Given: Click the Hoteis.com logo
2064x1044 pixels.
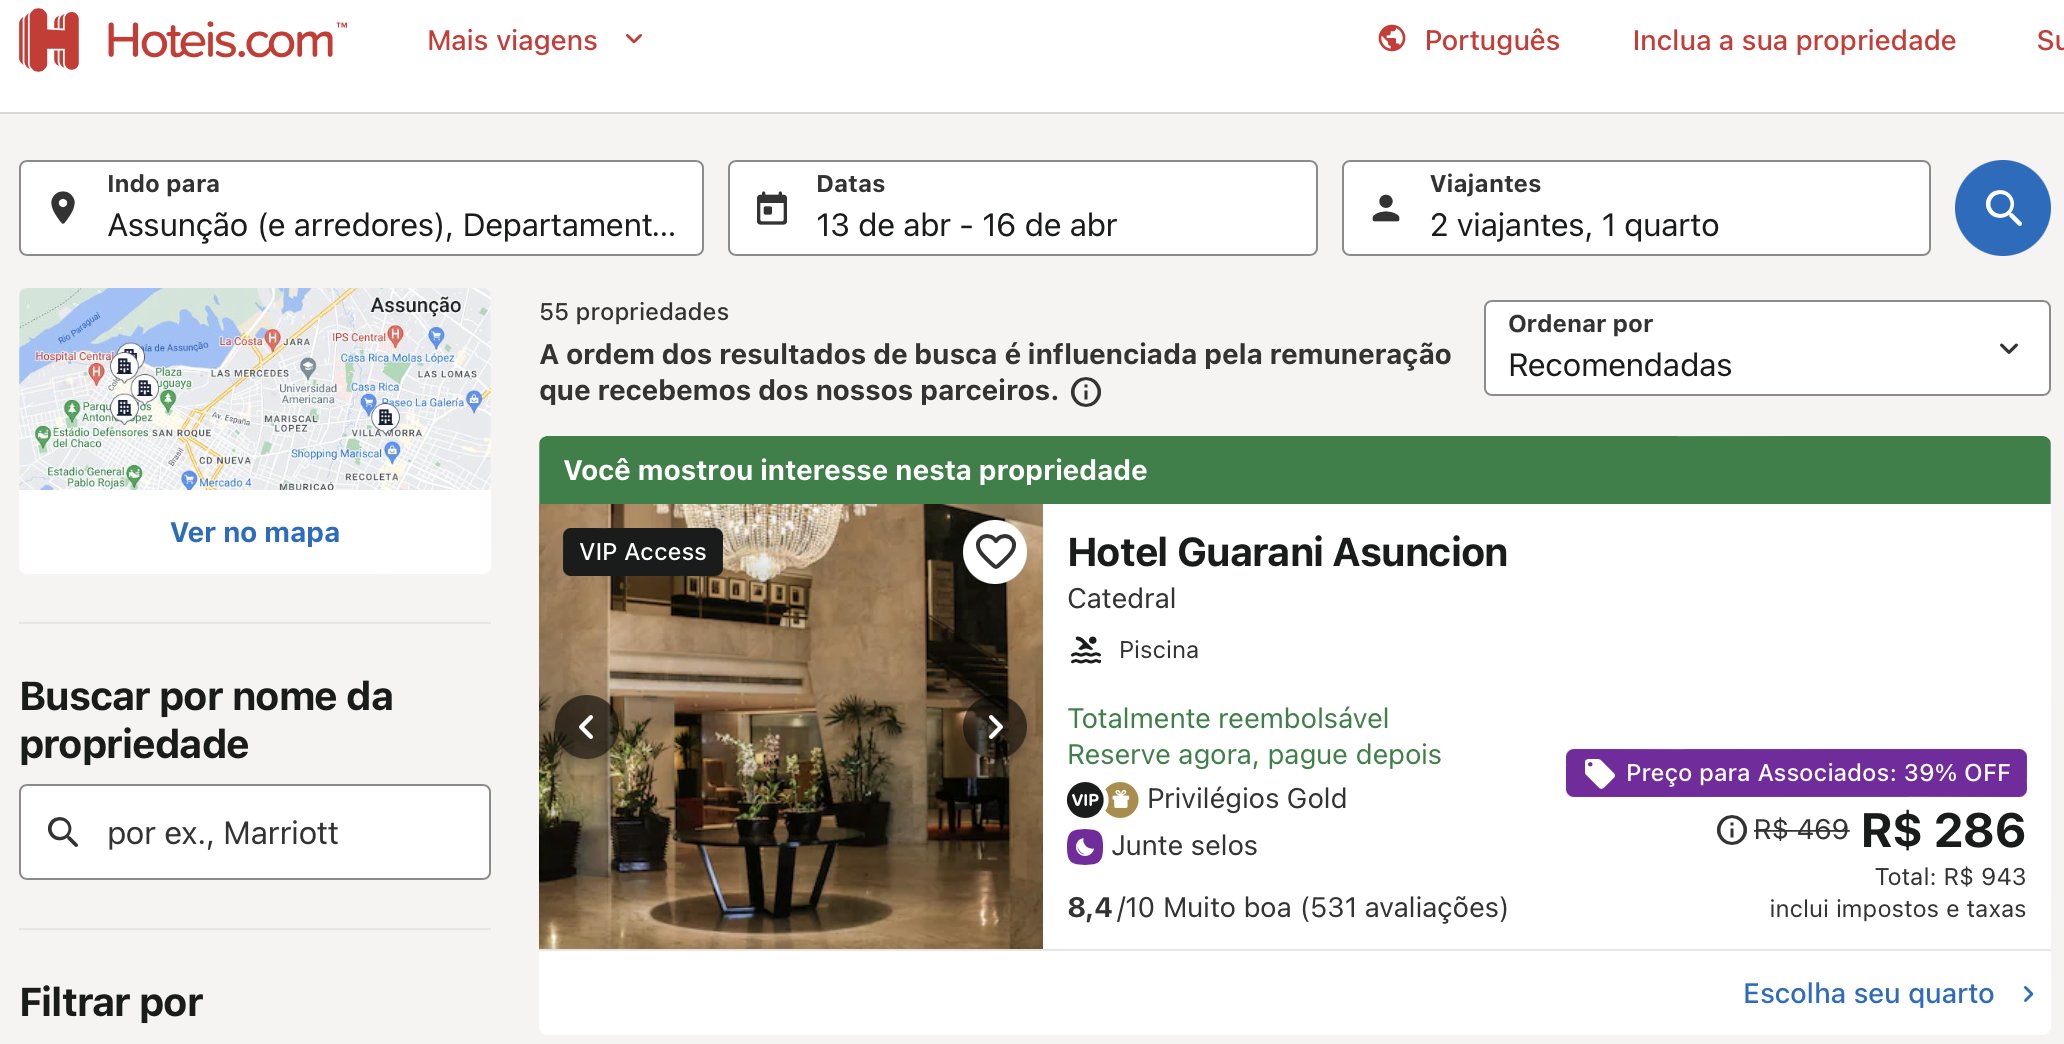Looking at the screenshot, I should (183, 40).
